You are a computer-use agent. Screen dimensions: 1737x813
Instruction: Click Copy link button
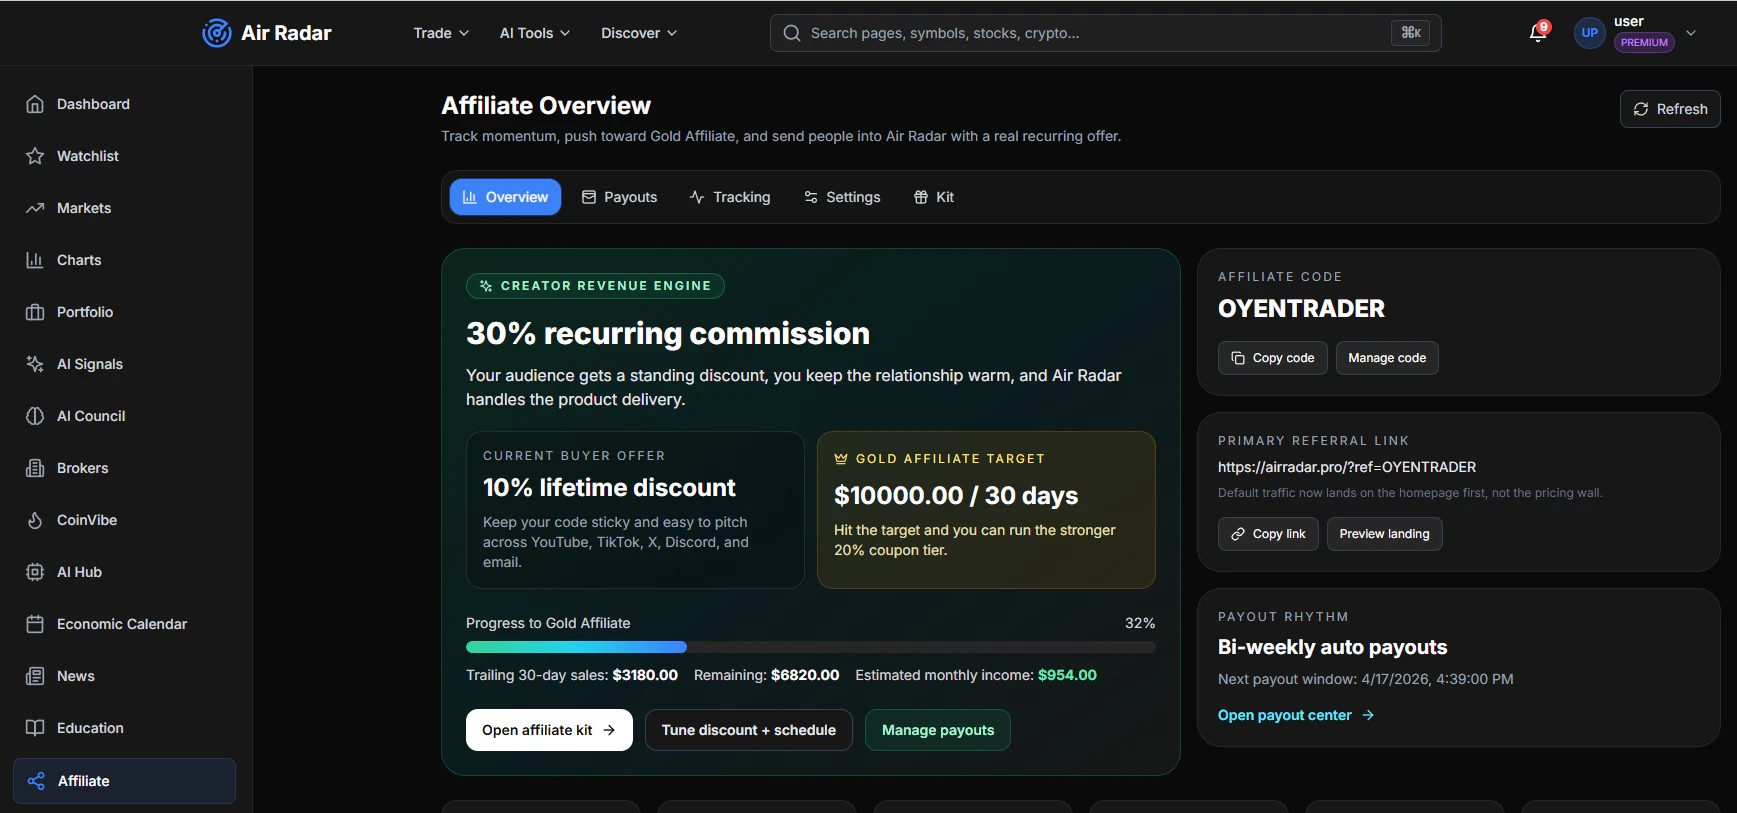(x=1268, y=534)
